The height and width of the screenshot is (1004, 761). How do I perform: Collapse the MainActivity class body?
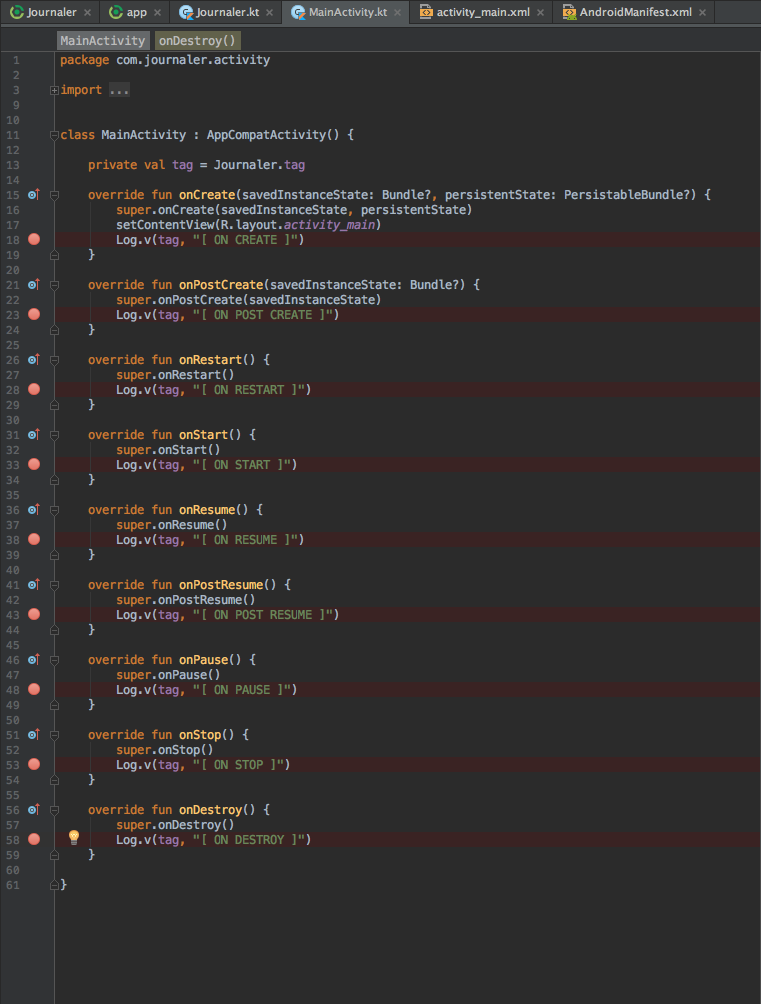pos(54,135)
